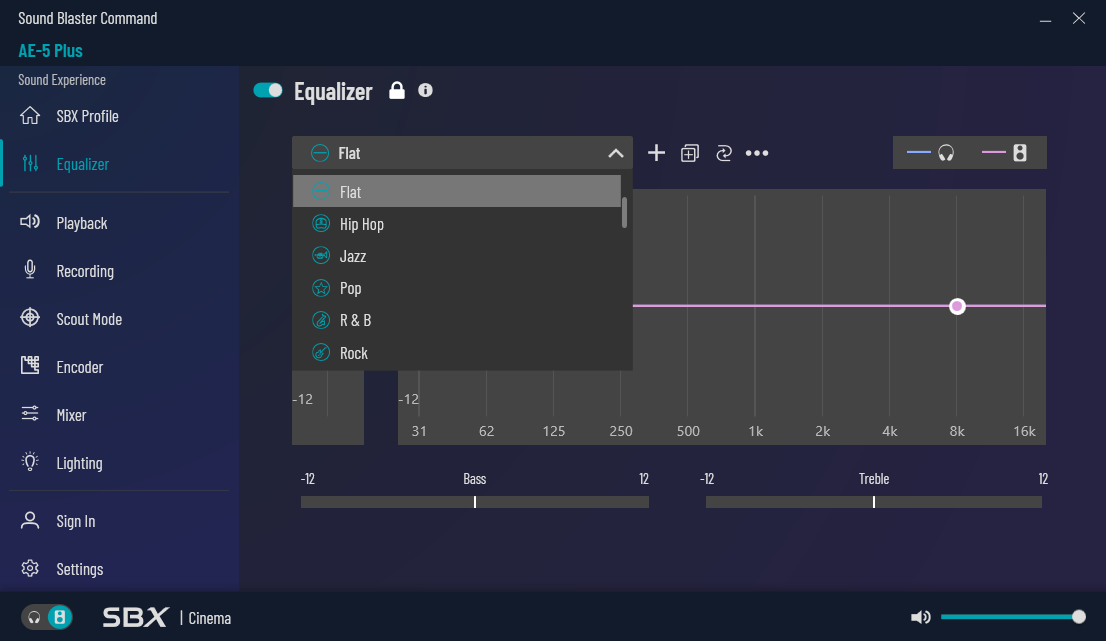Open the Lighting page

pos(79,463)
